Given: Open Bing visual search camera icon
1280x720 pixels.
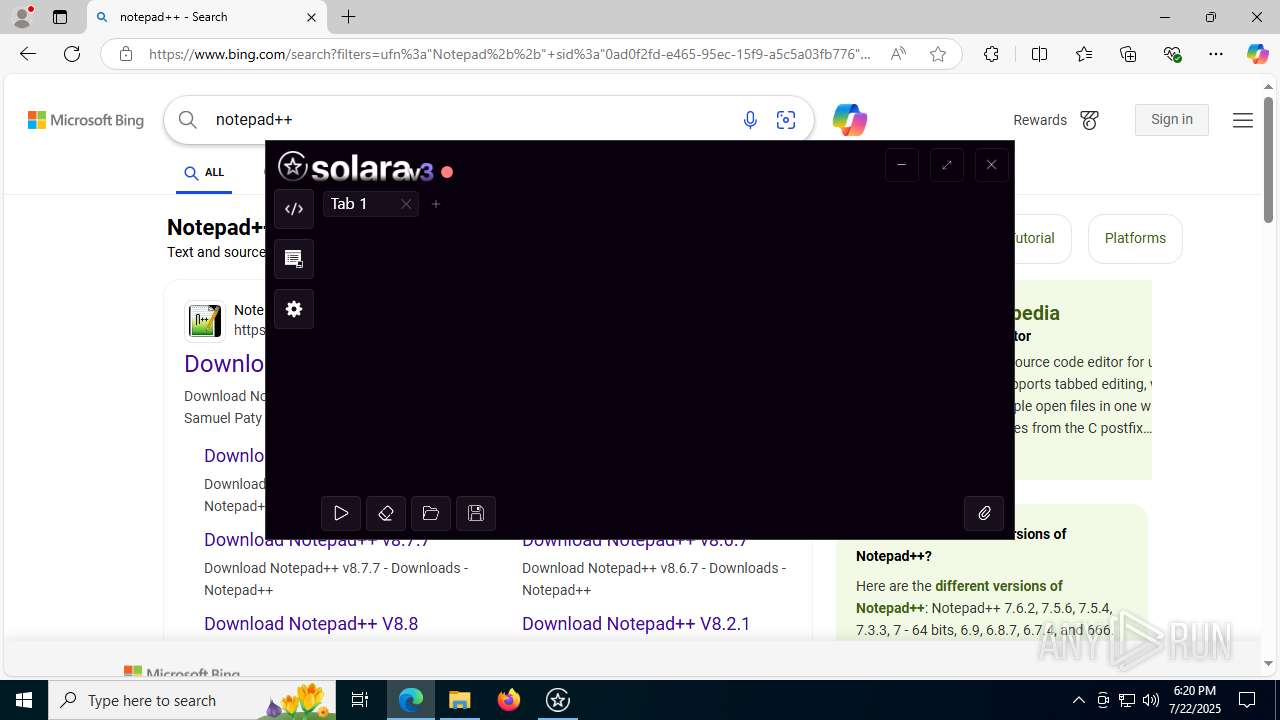Looking at the screenshot, I should 786,120.
